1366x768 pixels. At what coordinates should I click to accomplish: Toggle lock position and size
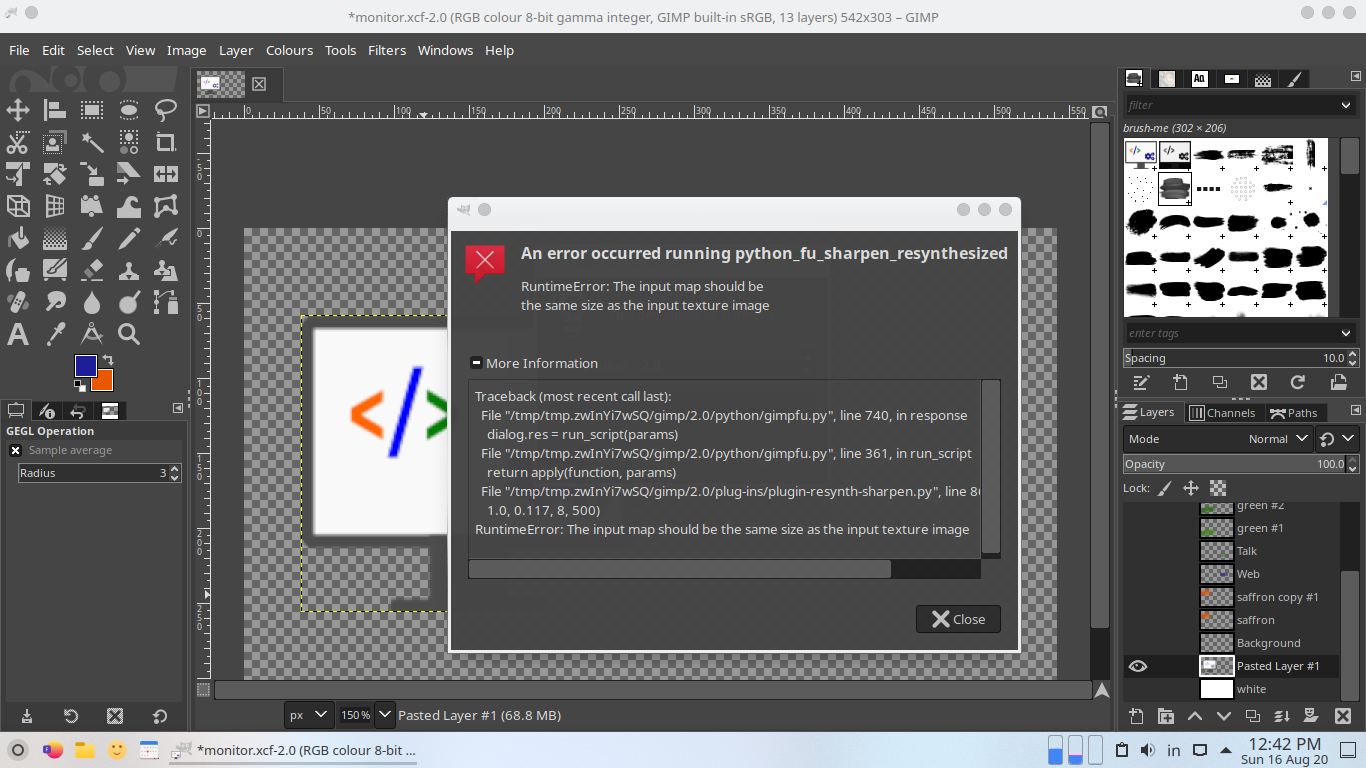(x=1191, y=488)
